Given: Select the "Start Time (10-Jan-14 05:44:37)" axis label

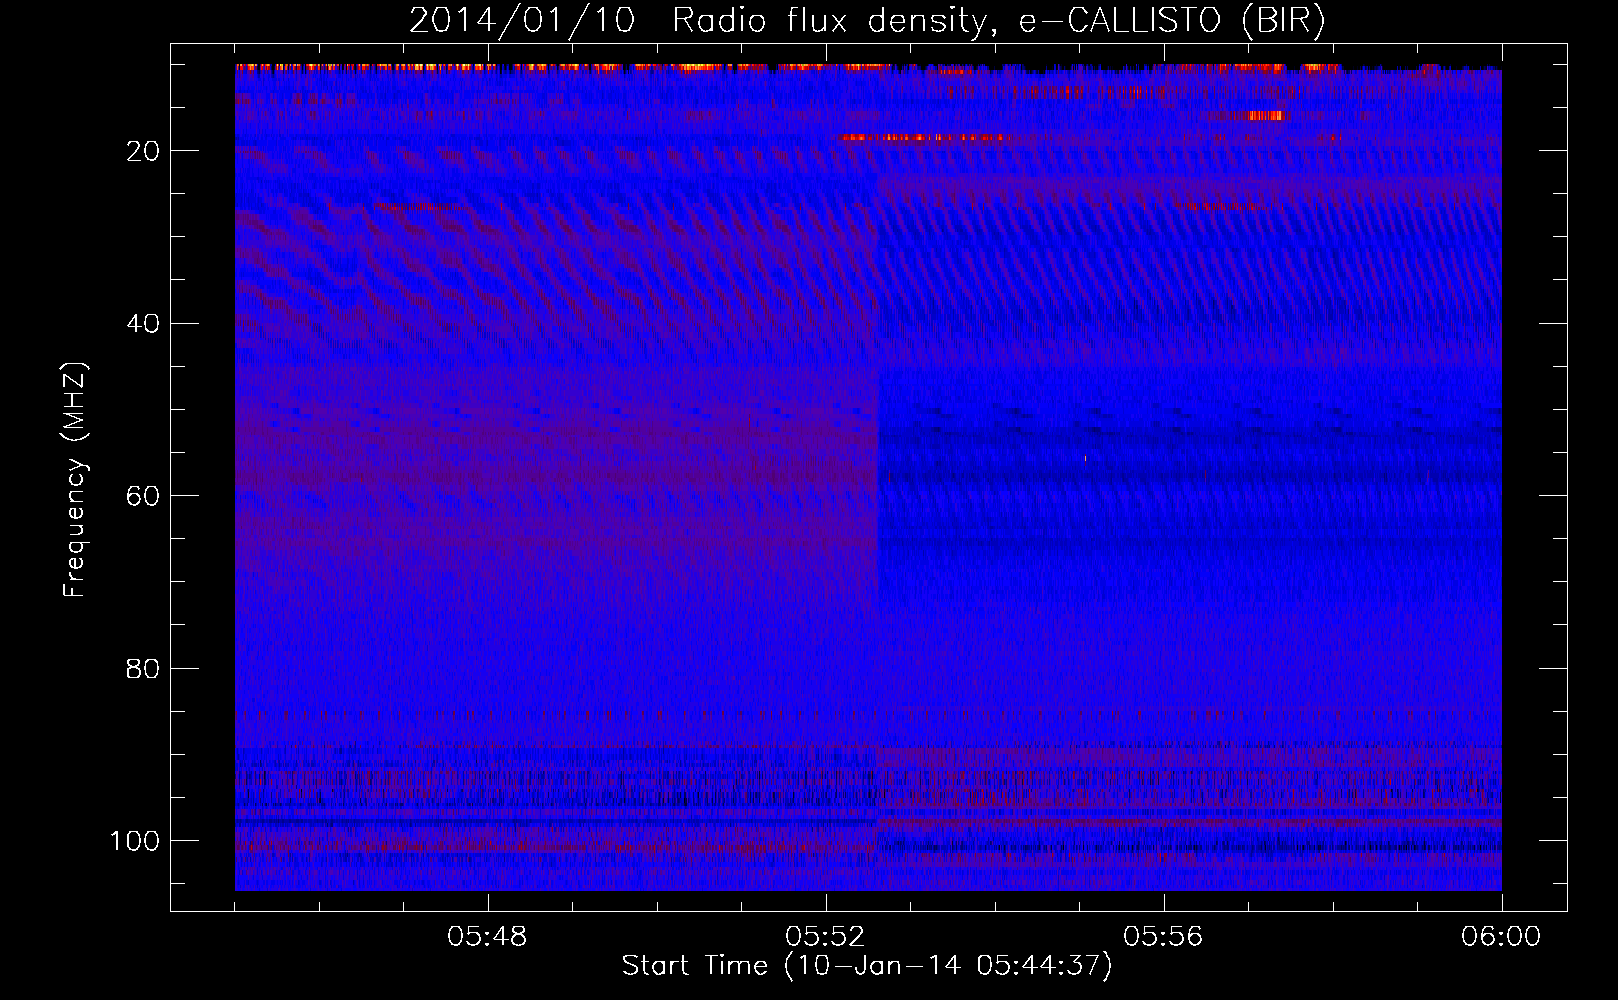Looking at the screenshot, I should pyautogui.click(x=867, y=966).
